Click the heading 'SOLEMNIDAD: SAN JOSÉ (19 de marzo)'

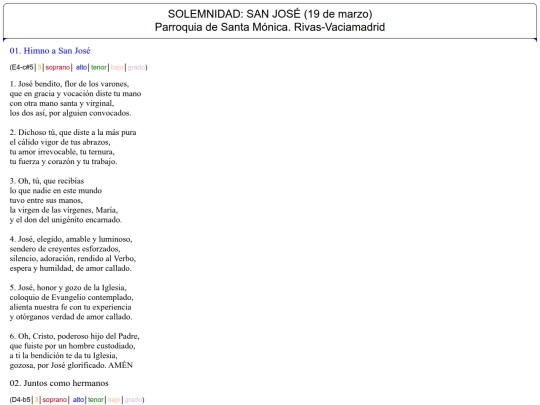[270, 14]
